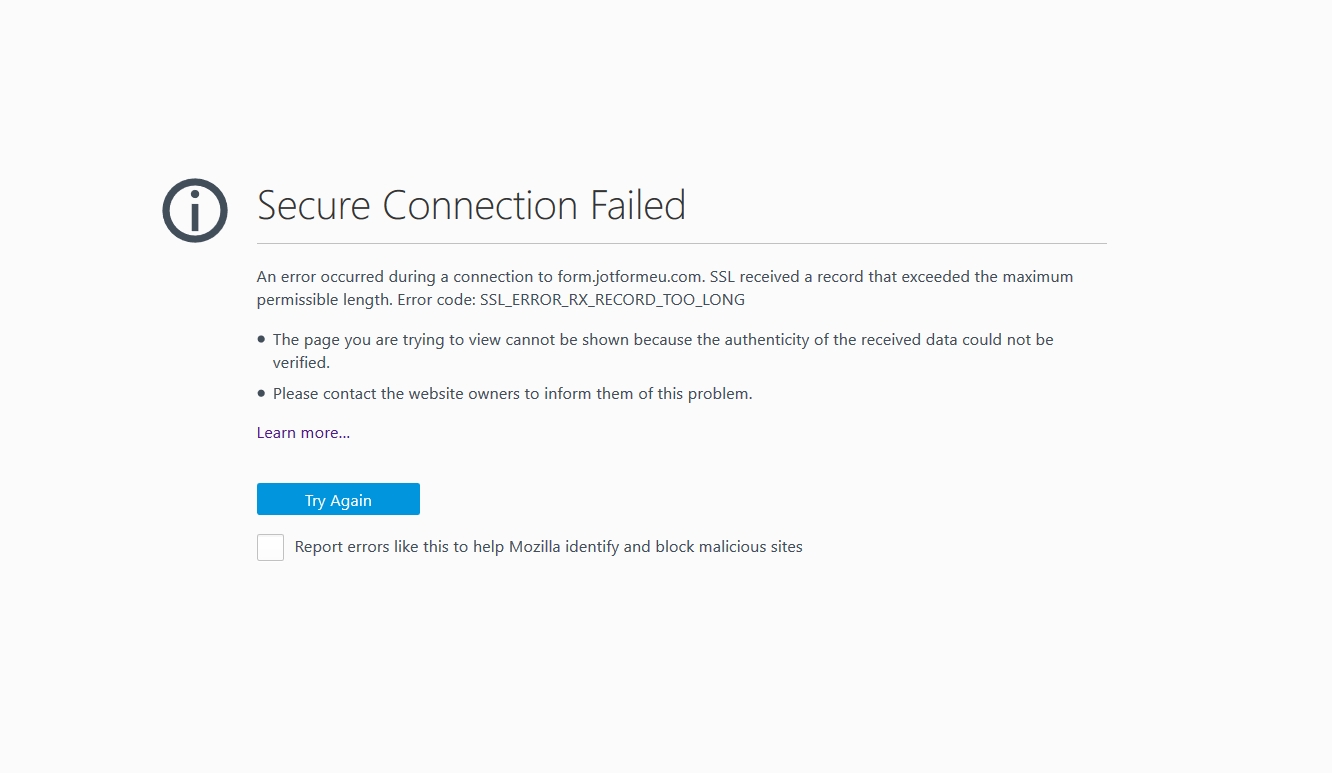Click the SSL_ERROR_RX_RECORD_TOO_LONG error code
Viewport: 1332px width, 773px height.
click(x=612, y=300)
